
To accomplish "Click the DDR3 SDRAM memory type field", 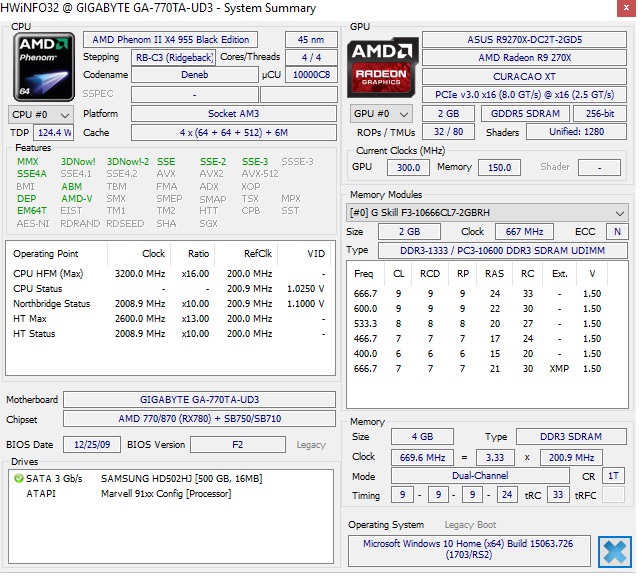I will [571, 436].
